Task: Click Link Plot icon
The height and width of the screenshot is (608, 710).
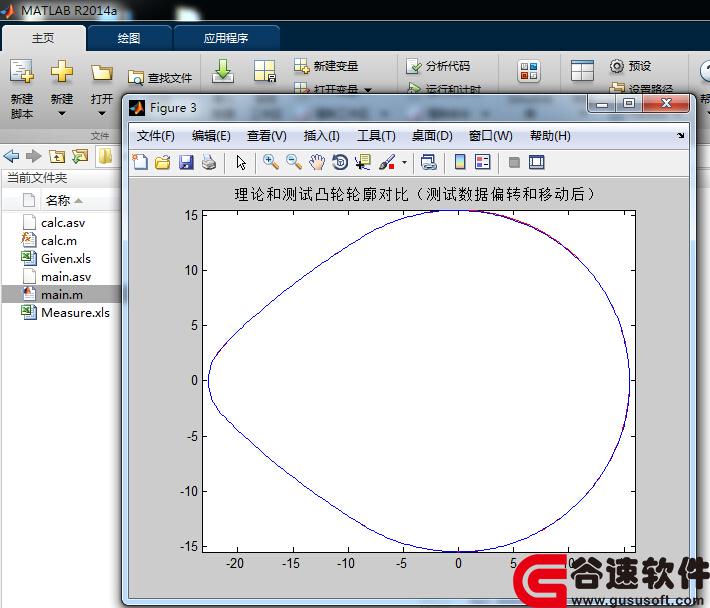Action: 428,162
